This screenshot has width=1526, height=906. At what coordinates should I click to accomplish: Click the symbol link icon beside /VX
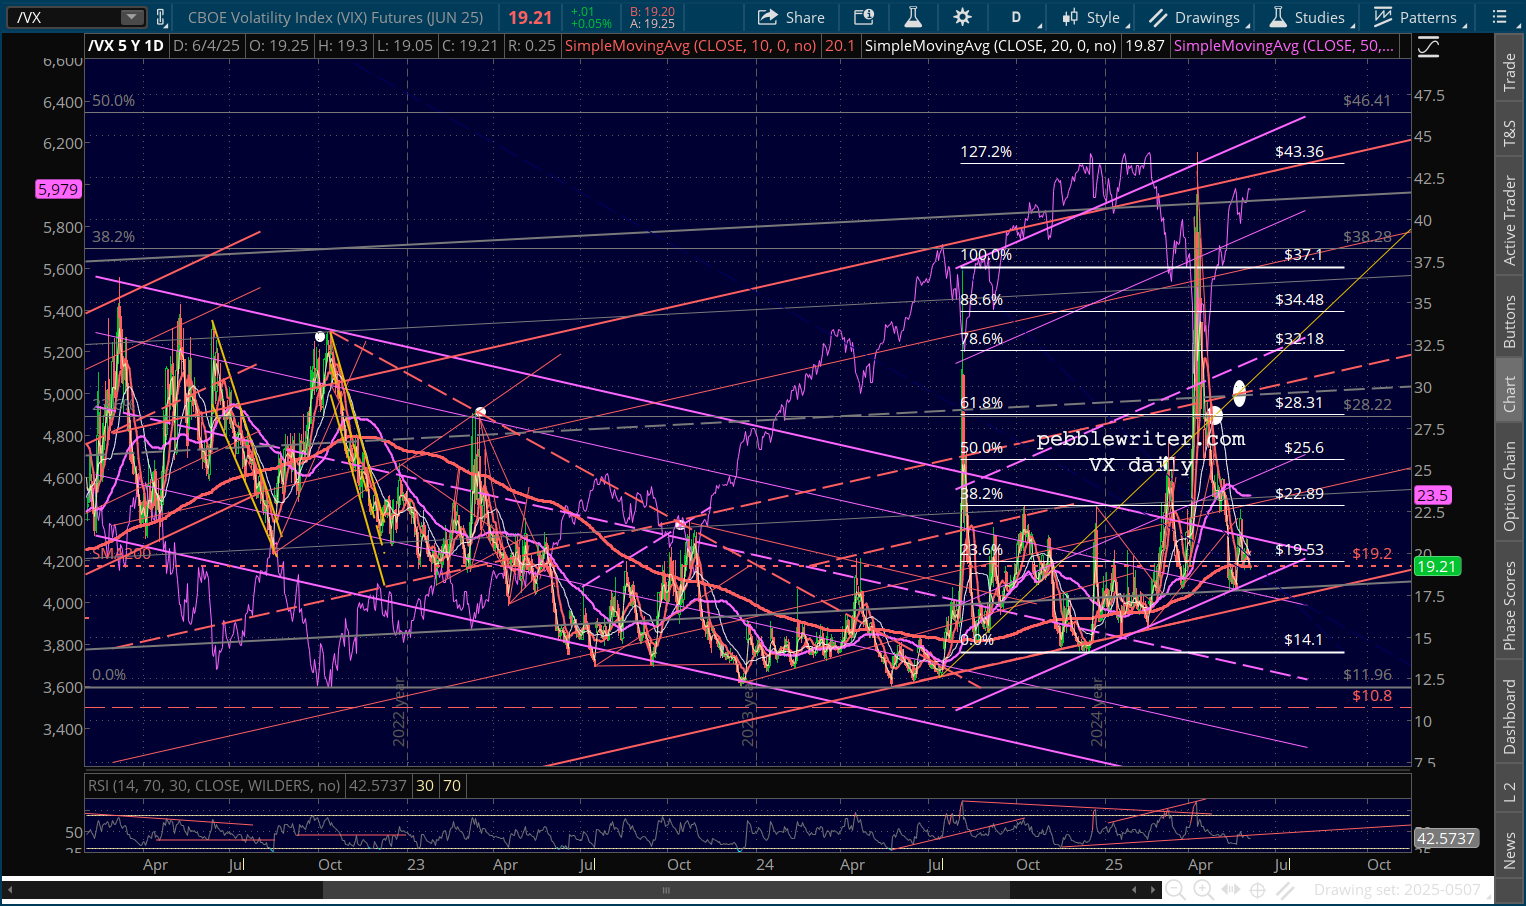click(161, 17)
